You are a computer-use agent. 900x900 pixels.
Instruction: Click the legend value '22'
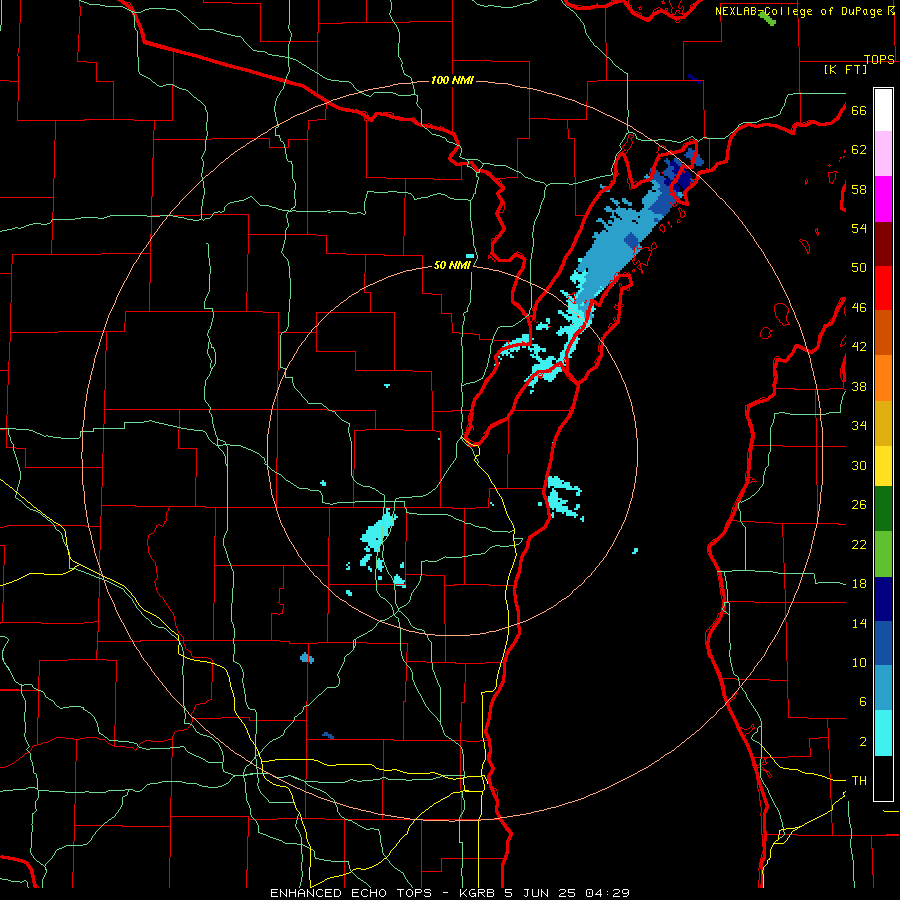pyautogui.click(x=859, y=544)
